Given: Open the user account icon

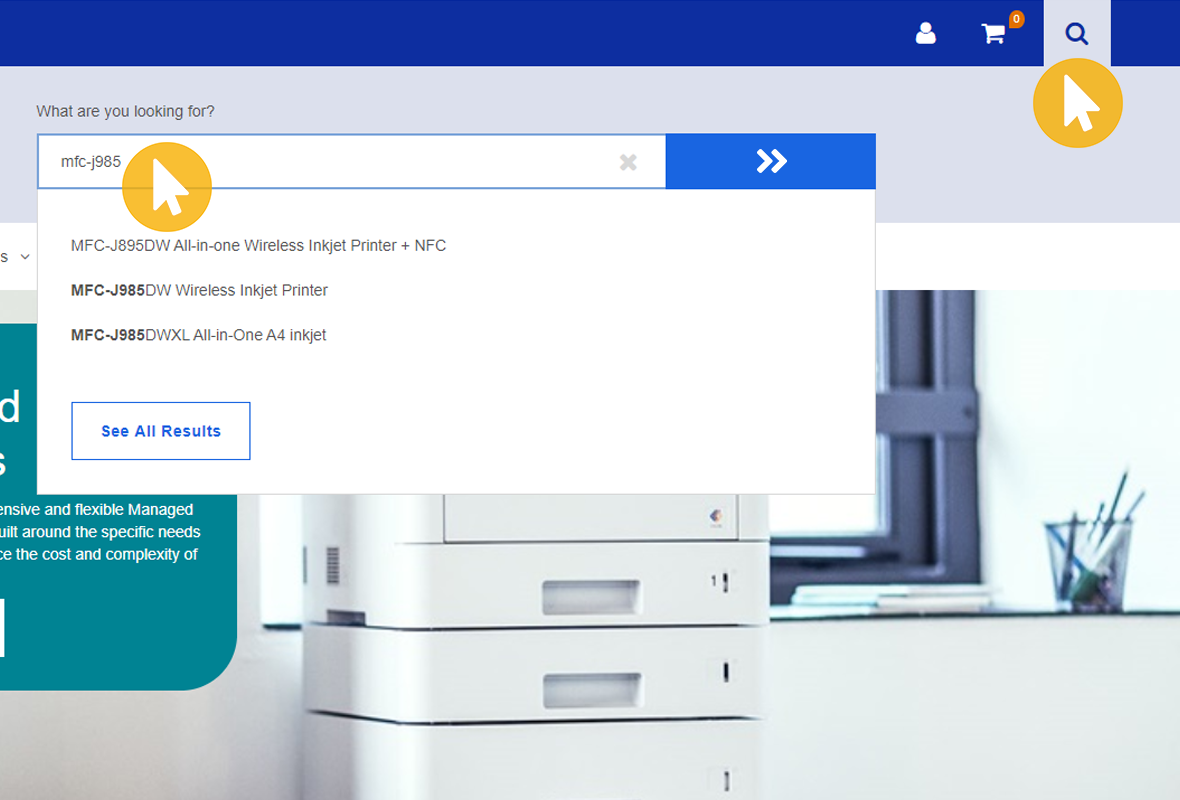Looking at the screenshot, I should [925, 33].
